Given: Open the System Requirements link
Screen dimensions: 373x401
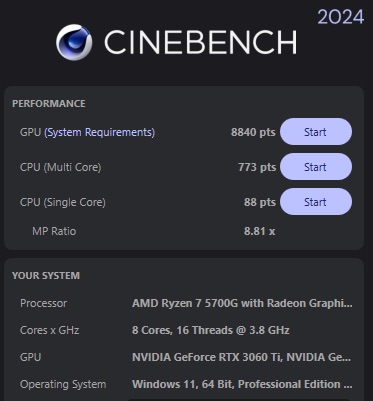Looking at the screenshot, I should pyautogui.click(x=99, y=132).
